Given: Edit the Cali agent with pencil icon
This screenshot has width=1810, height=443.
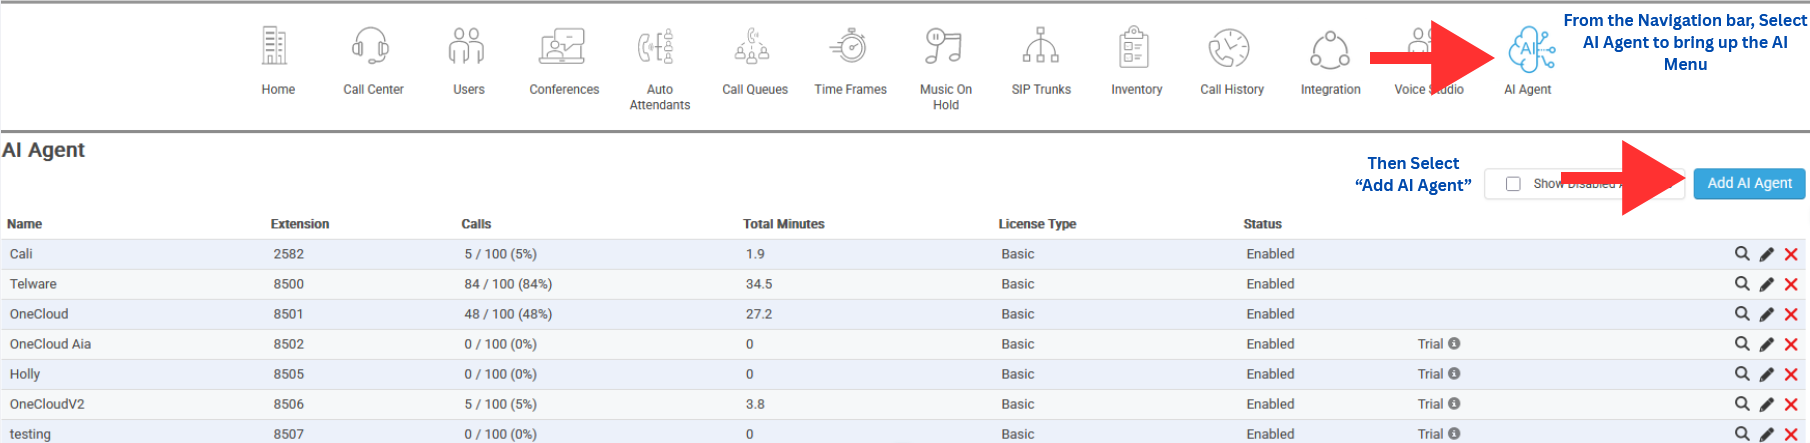Looking at the screenshot, I should click(1766, 255).
